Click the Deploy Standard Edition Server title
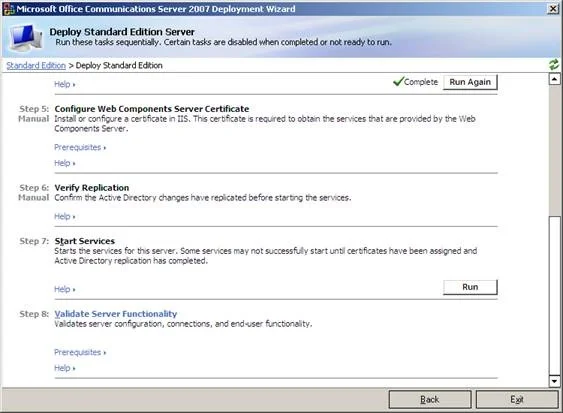Screen dimensions: 563x413 122,32
